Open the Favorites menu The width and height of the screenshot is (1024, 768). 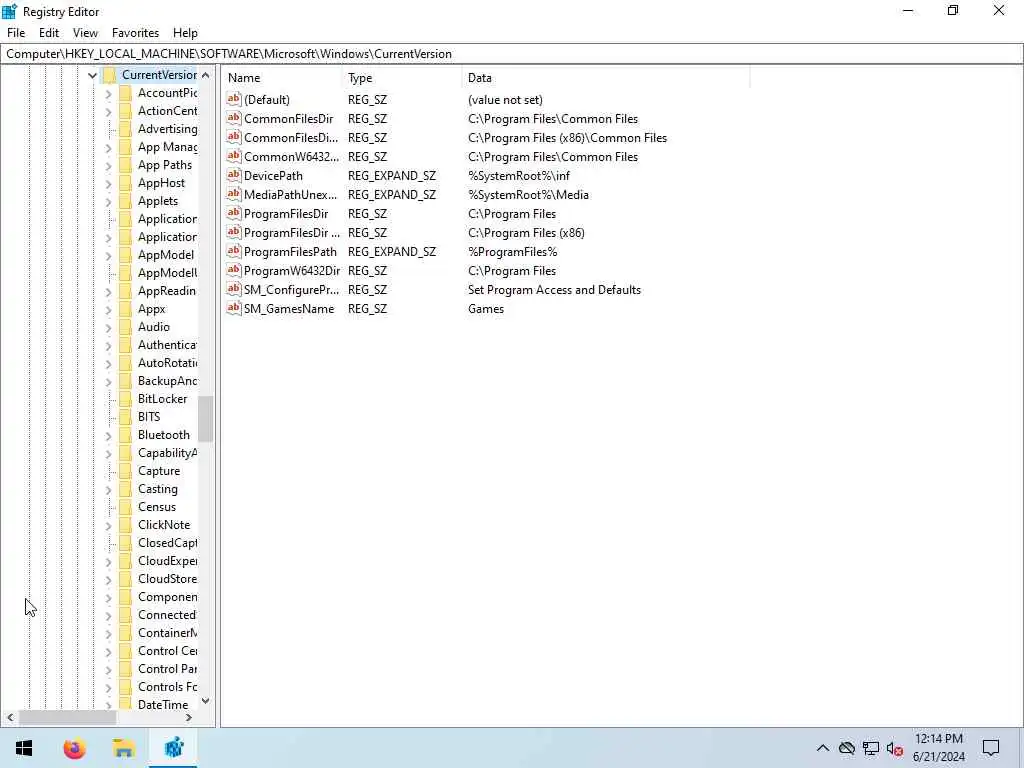point(135,33)
